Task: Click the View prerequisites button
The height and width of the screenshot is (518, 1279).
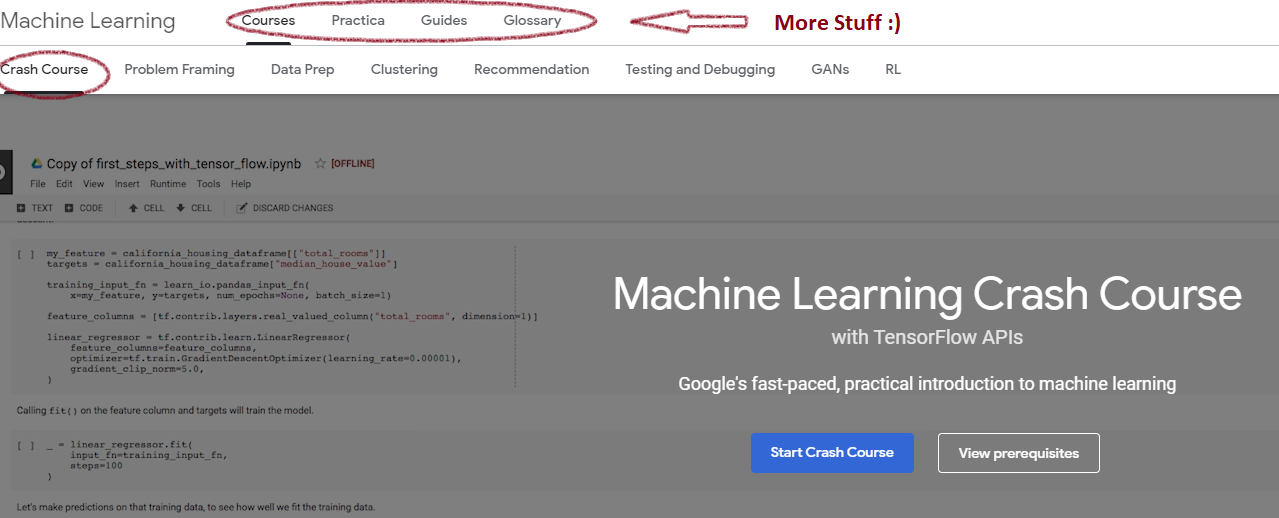Action: pyautogui.click(x=1018, y=453)
